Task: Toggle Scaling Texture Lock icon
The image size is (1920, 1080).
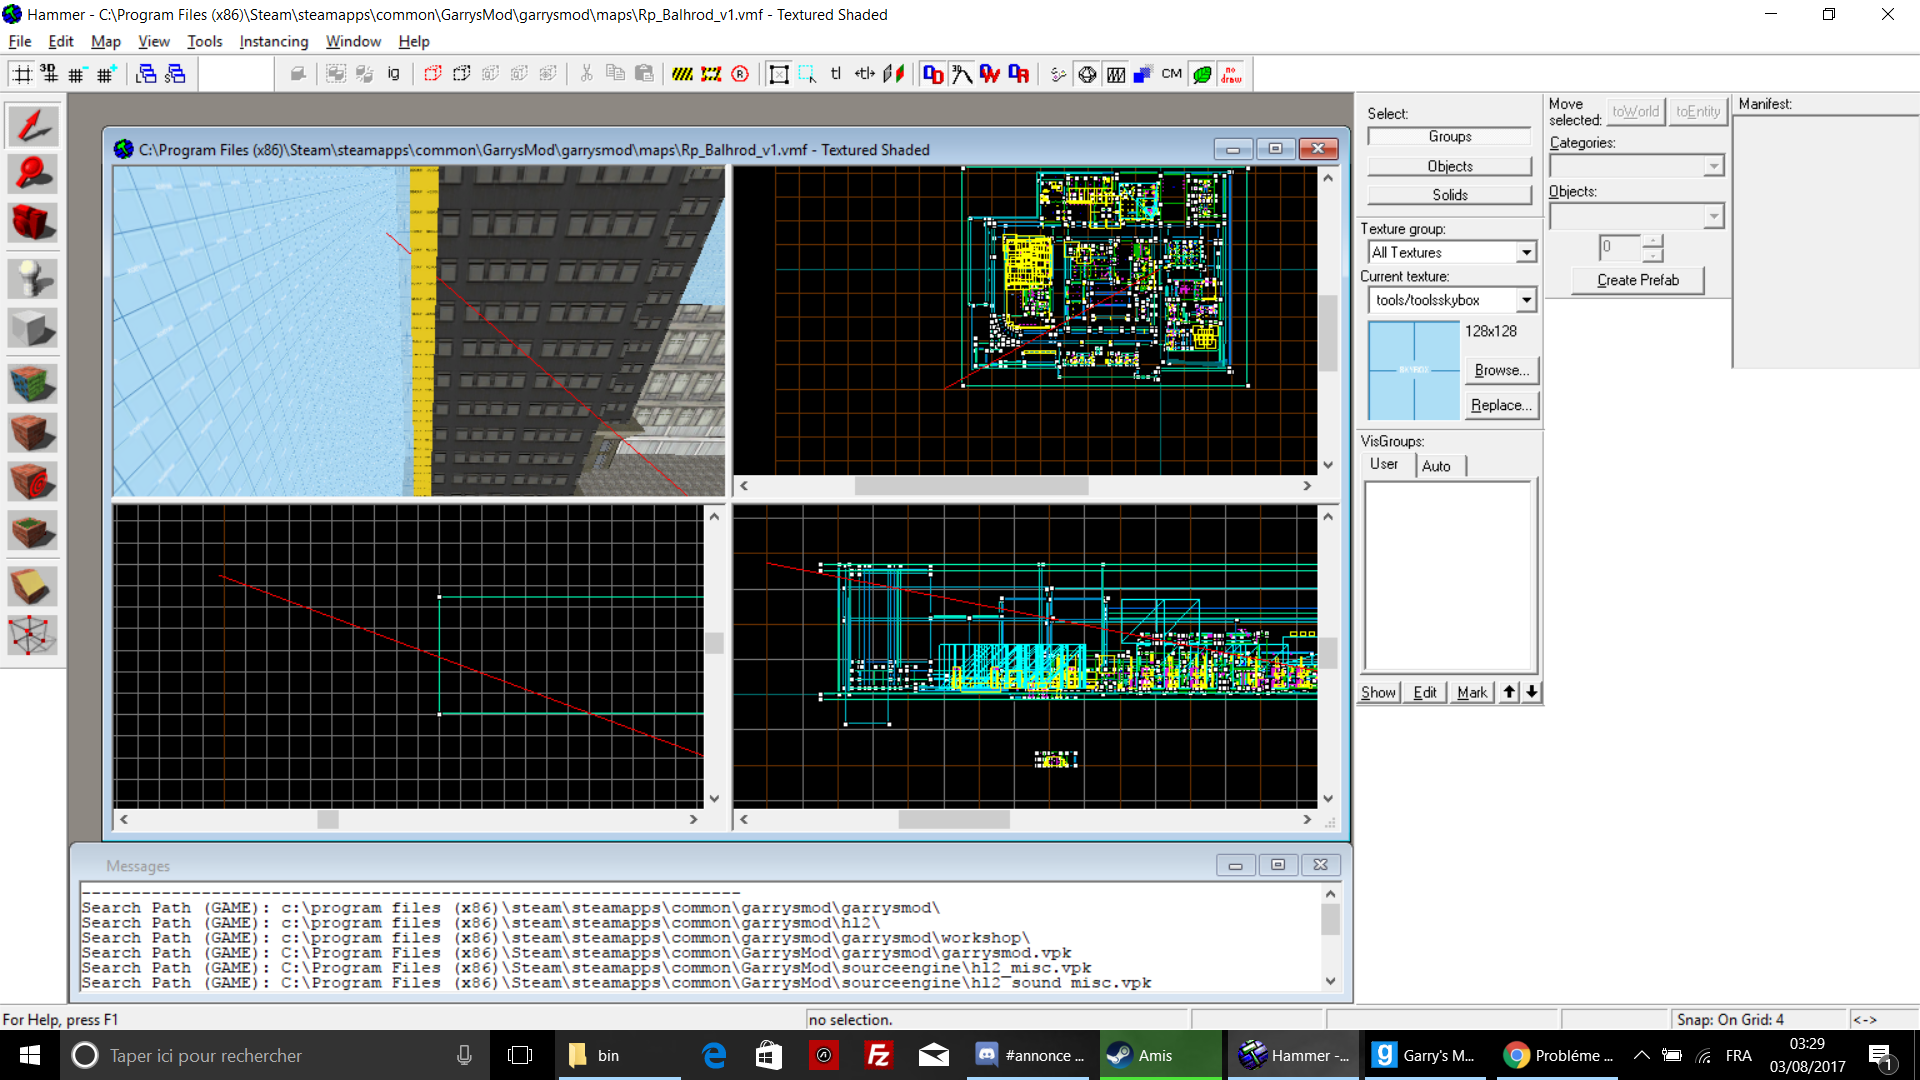Action: 865,74
